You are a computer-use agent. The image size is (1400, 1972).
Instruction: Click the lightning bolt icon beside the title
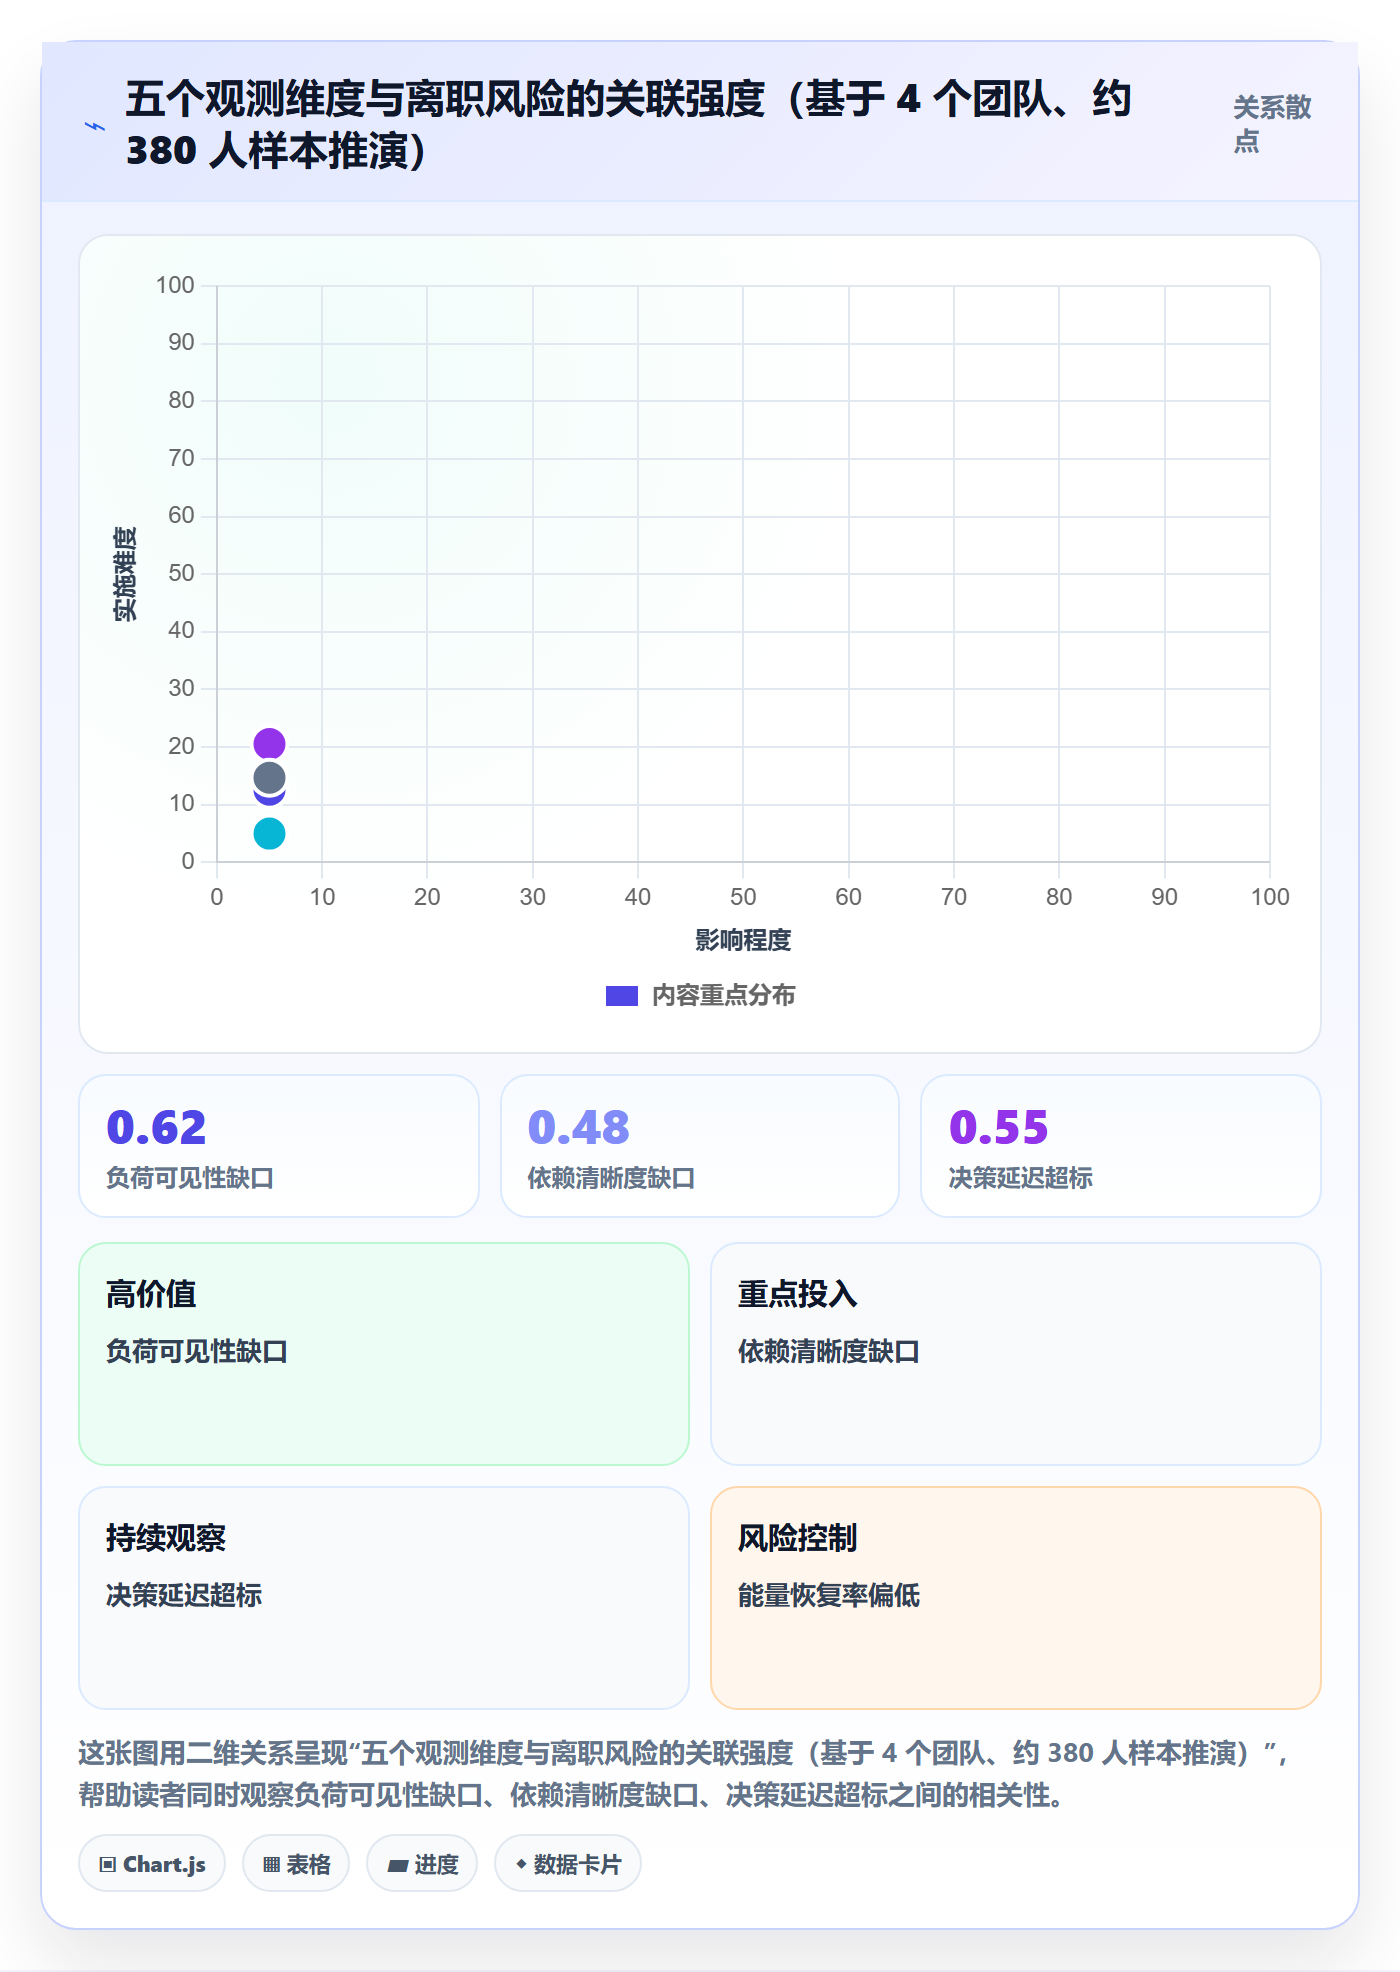(x=94, y=126)
